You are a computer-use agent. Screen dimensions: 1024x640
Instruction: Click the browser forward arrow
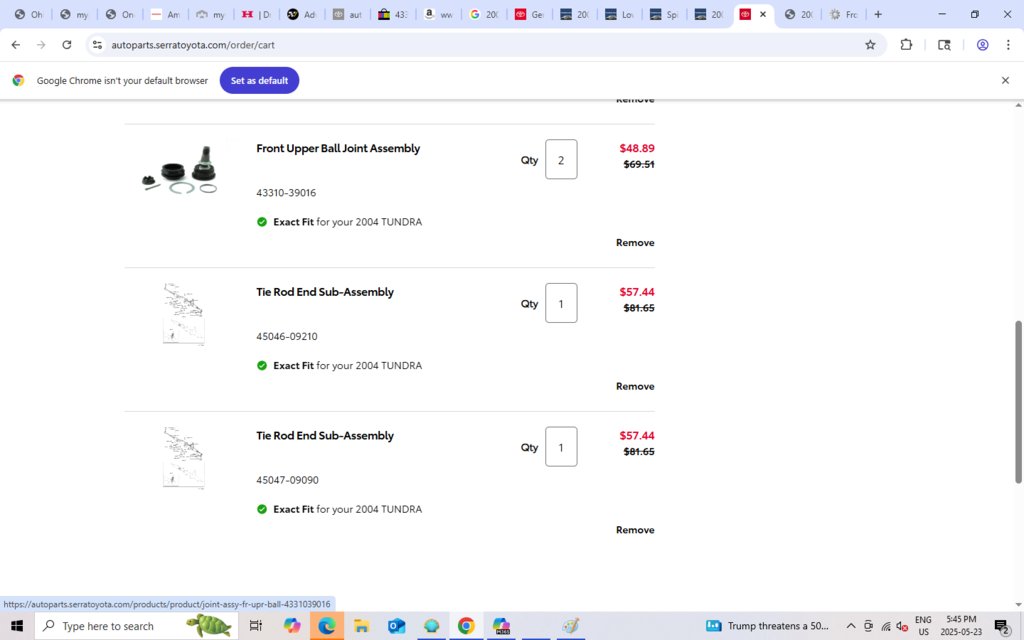pyautogui.click(x=41, y=44)
